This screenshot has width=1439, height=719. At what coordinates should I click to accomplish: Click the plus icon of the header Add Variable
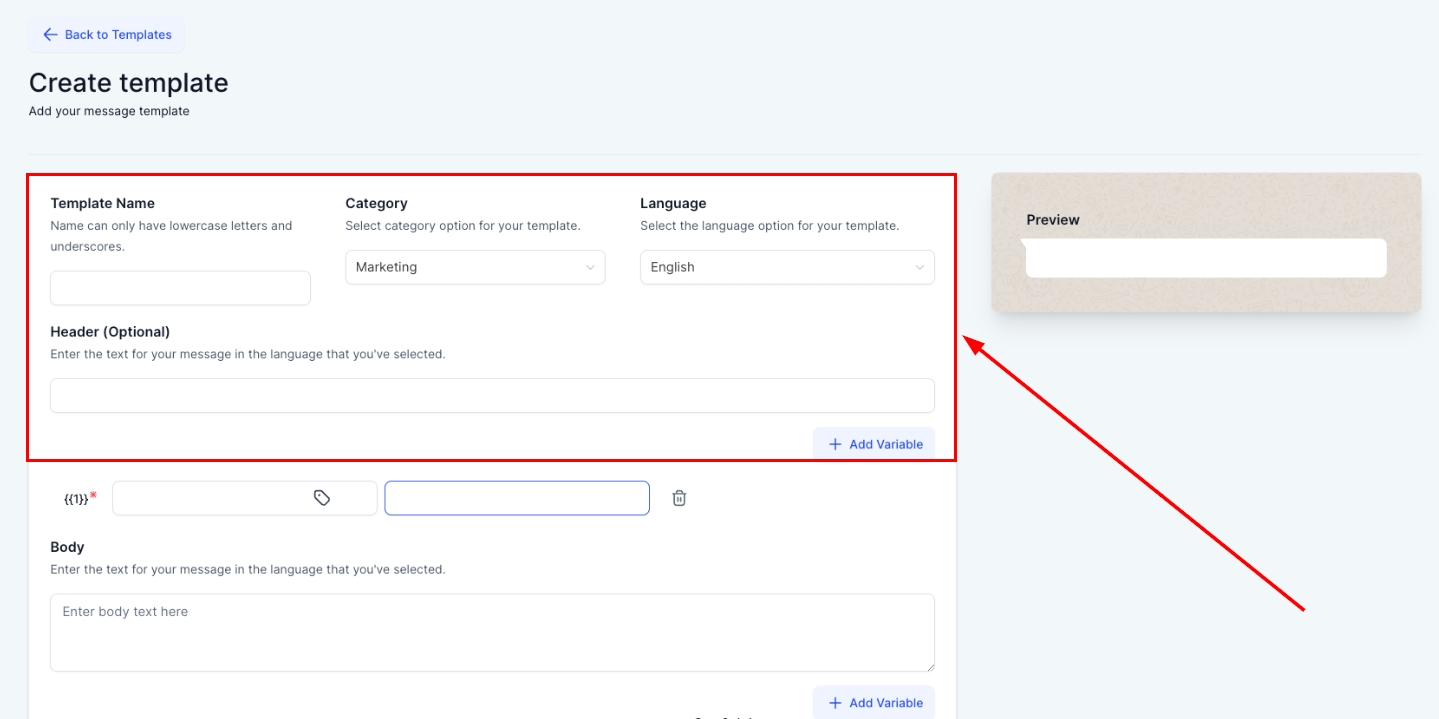pyautogui.click(x=835, y=445)
